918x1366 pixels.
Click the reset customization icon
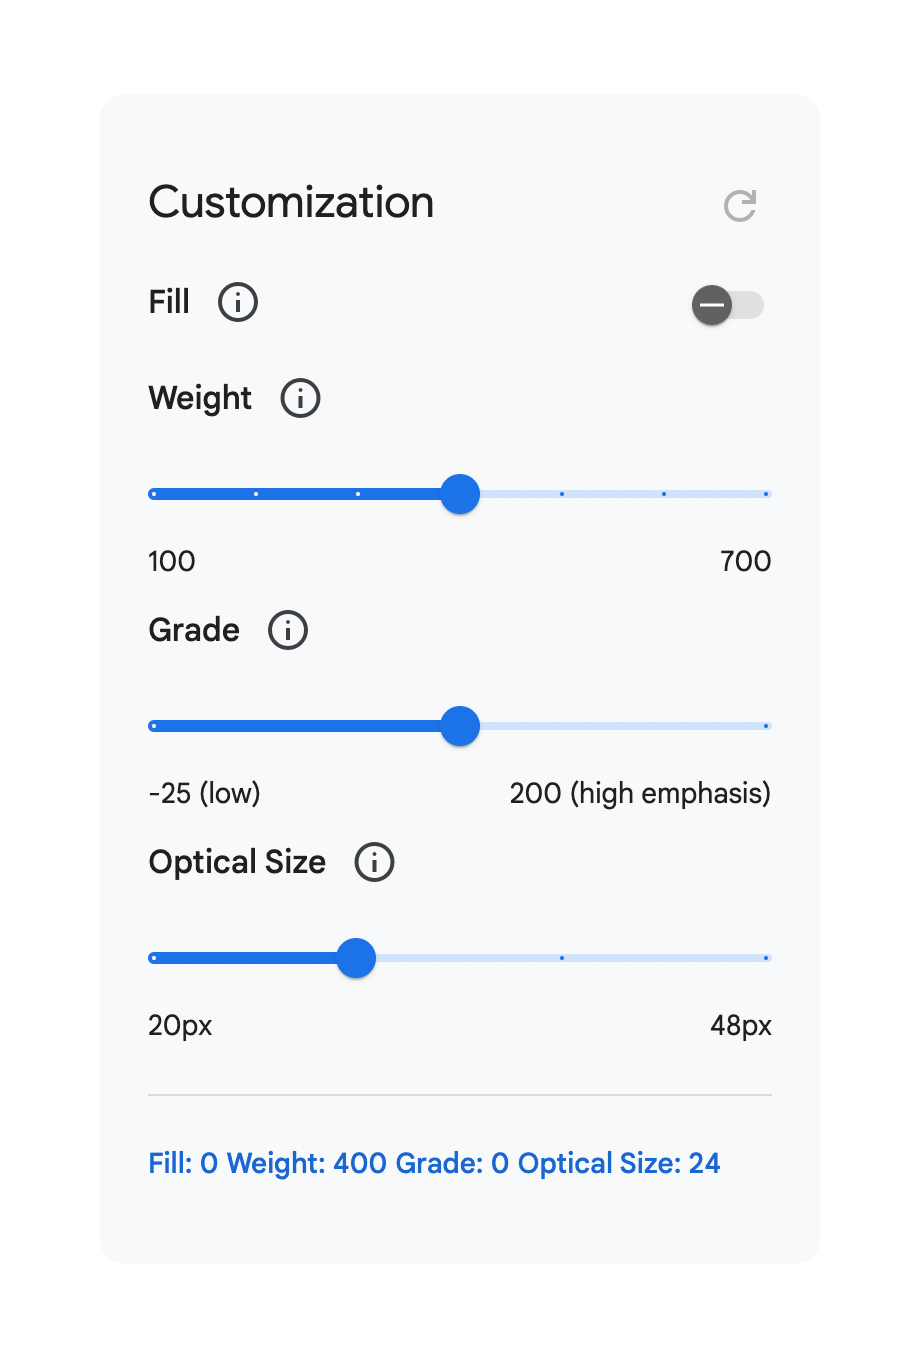click(740, 206)
